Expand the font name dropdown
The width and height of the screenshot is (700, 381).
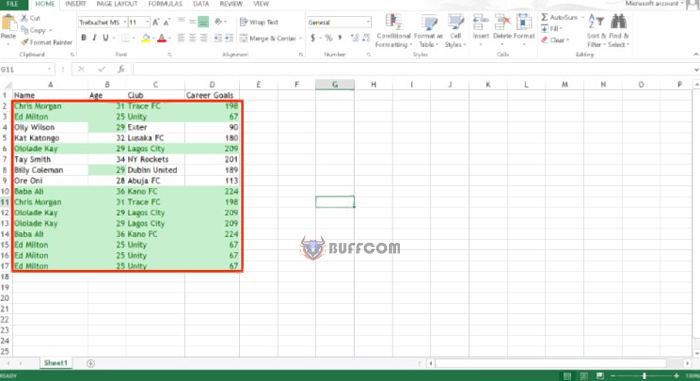tap(124, 22)
